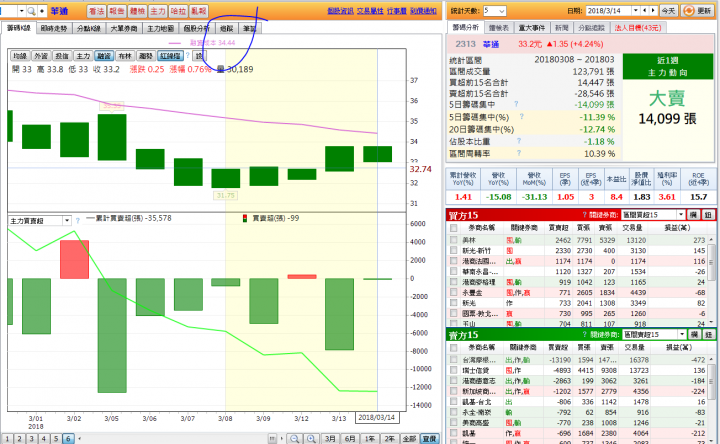The image size is (720, 444).
Task: Click the zoom in magnifier below chart
Action: coord(311,439)
